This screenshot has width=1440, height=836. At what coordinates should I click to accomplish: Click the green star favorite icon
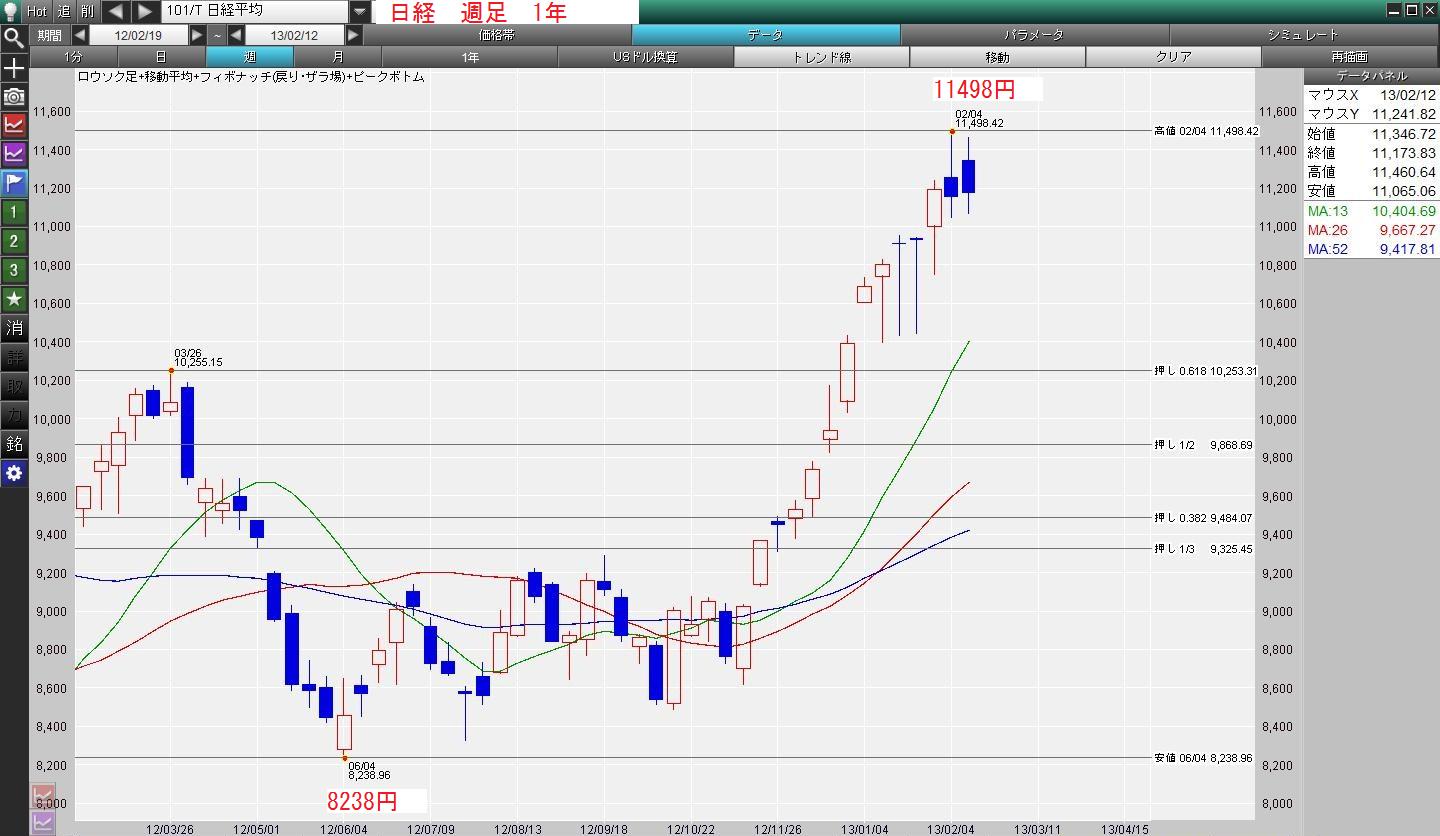point(14,299)
